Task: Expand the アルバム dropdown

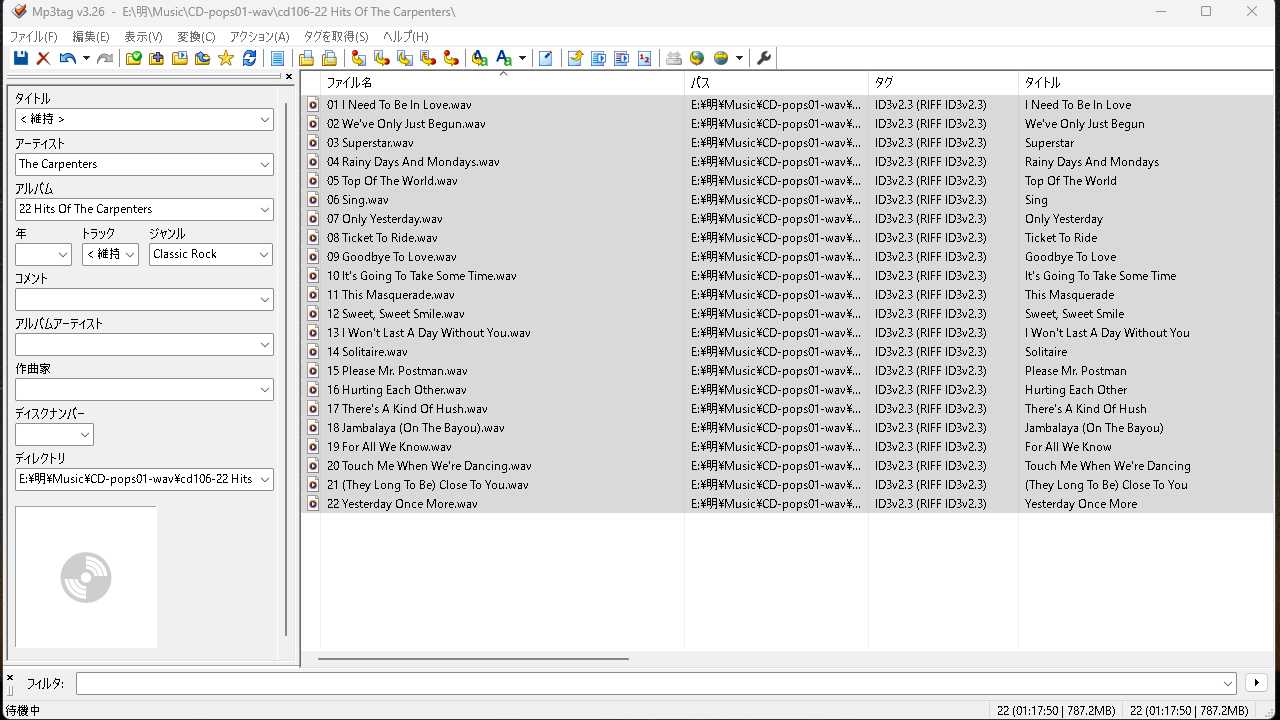Action: click(265, 209)
